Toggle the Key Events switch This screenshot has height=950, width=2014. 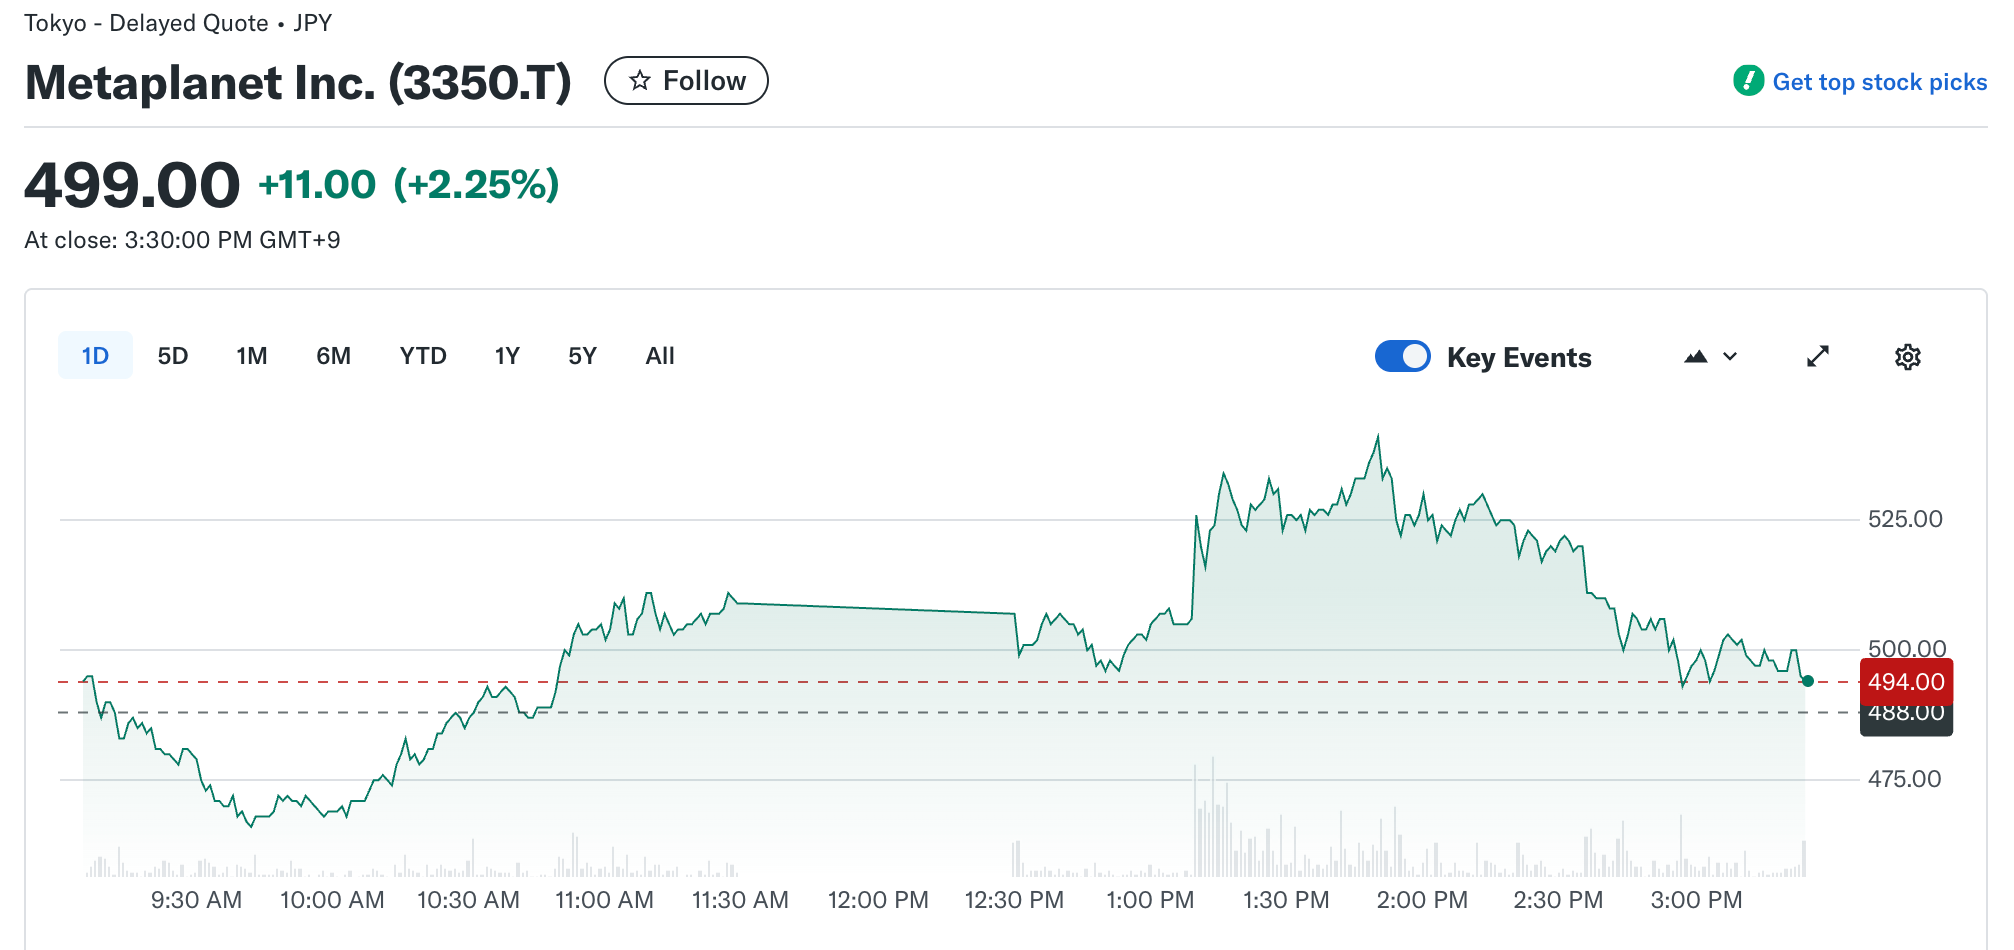coord(1402,357)
